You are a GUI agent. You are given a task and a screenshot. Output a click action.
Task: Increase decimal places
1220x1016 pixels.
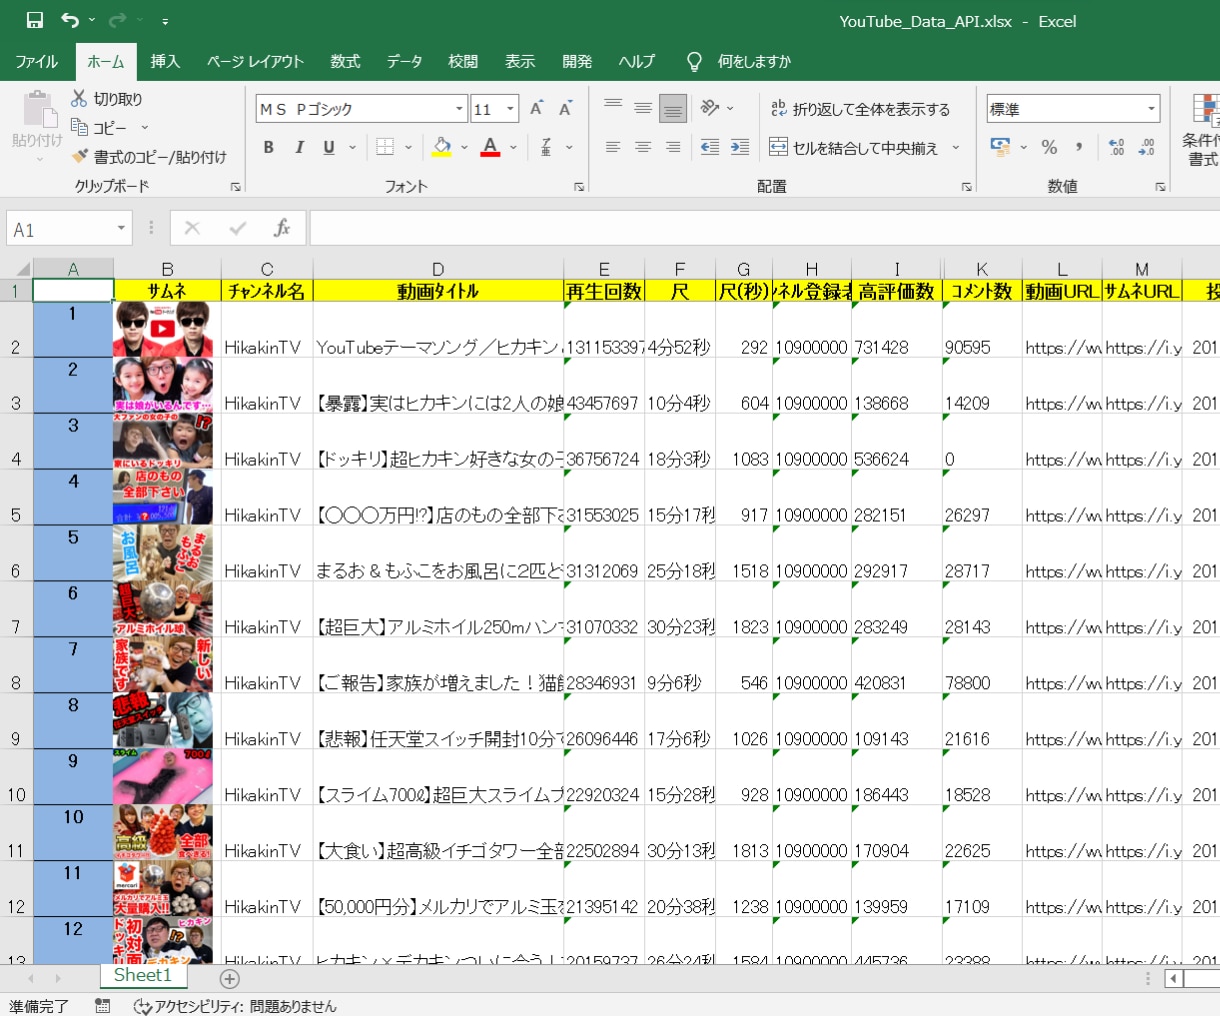[x=1117, y=148]
